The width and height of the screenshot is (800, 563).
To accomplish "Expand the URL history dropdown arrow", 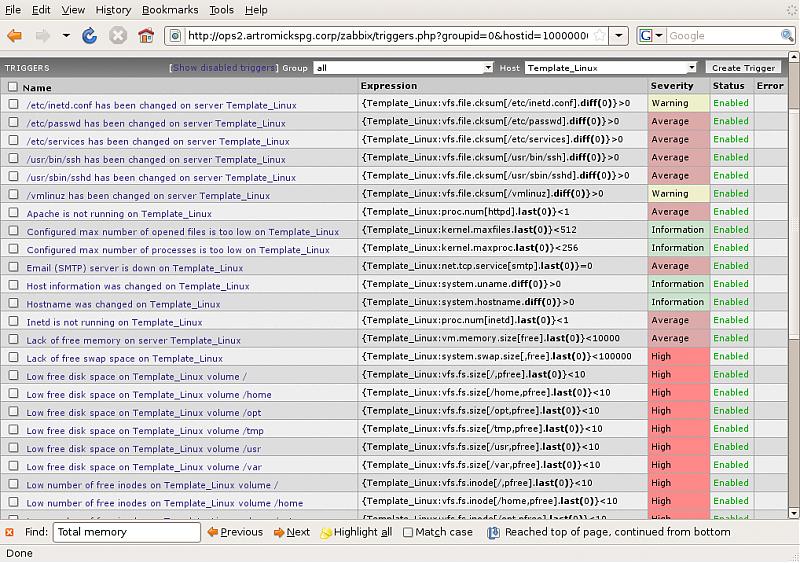I will point(618,36).
